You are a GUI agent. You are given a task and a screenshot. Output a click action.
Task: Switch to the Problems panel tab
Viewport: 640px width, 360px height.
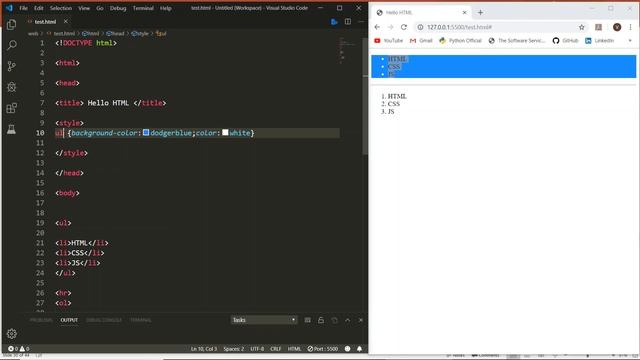click(41, 320)
